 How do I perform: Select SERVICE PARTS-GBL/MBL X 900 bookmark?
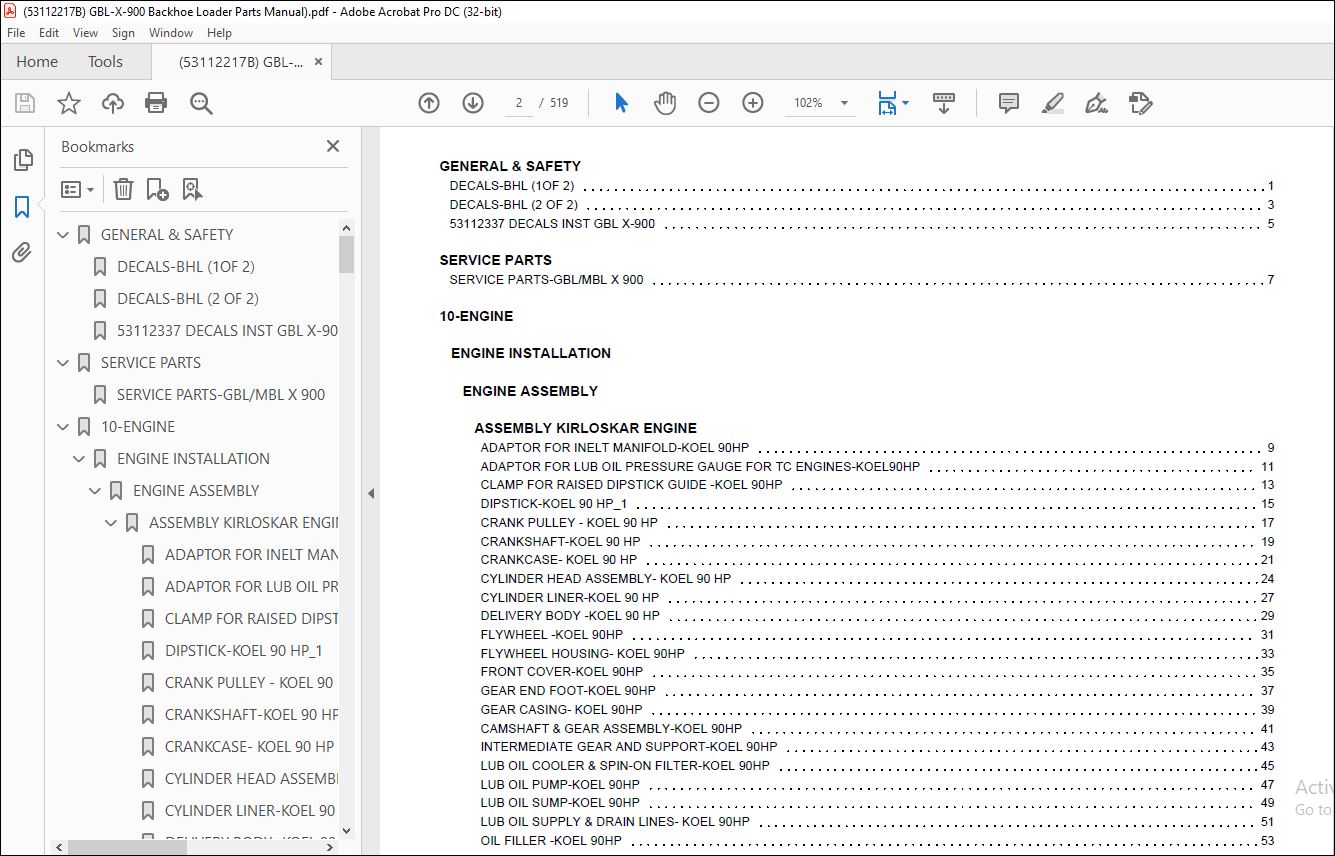tap(221, 395)
